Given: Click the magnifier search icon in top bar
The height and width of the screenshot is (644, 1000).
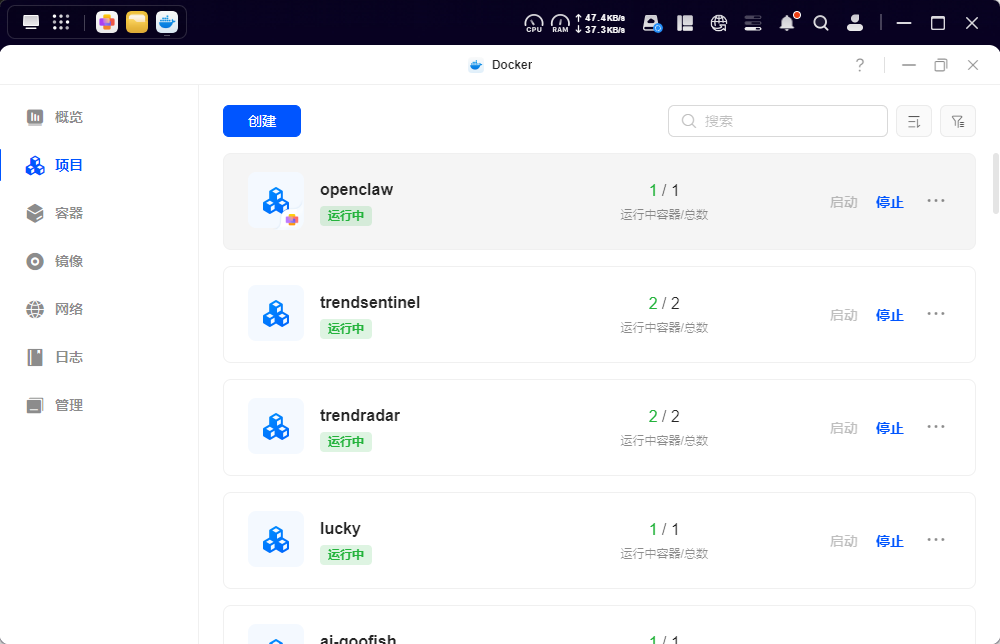Looking at the screenshot, I should coord(821,22).
